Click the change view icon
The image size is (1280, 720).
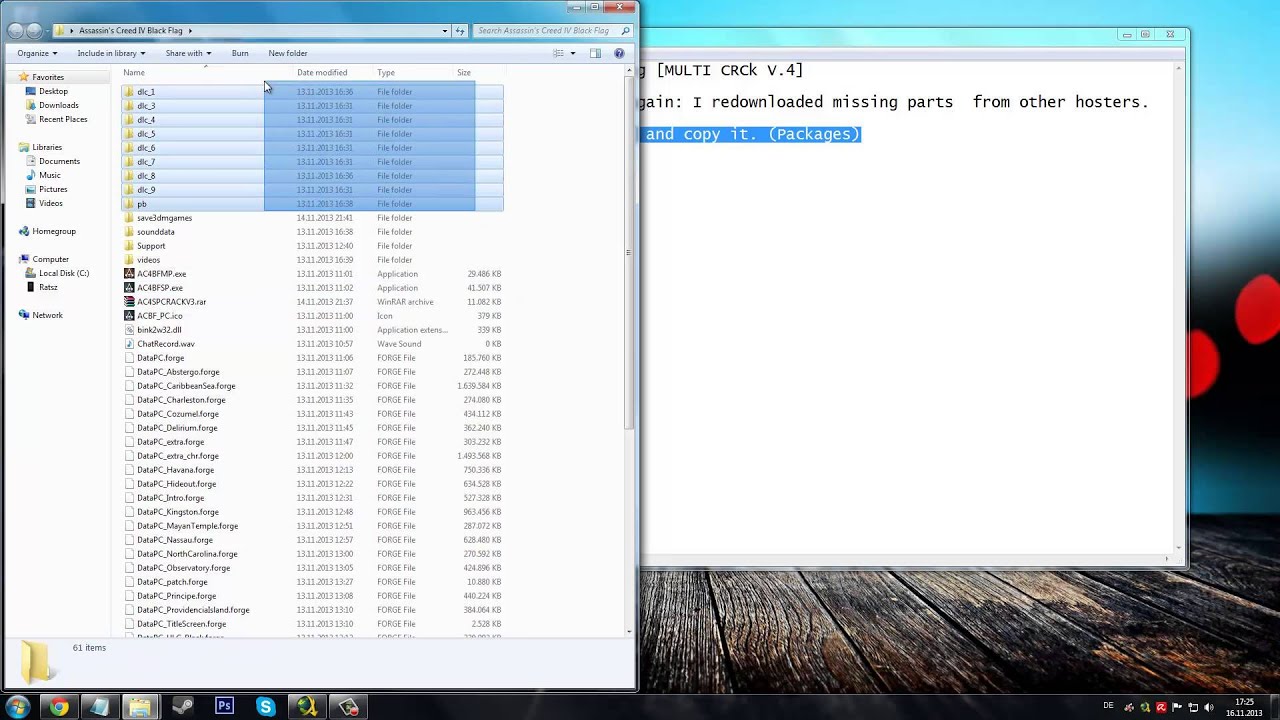point(559,53)
